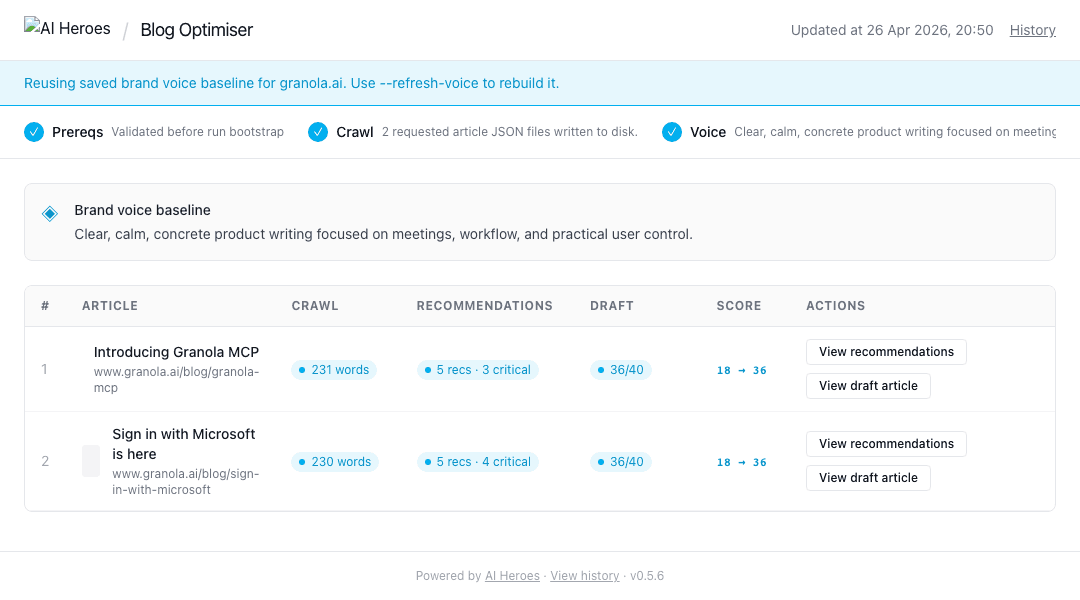Click the www.granola.ai/blog/granola-mcp URL text
Image resolution: width=1080 pixels, height=600 pixels.
(176, 380)
